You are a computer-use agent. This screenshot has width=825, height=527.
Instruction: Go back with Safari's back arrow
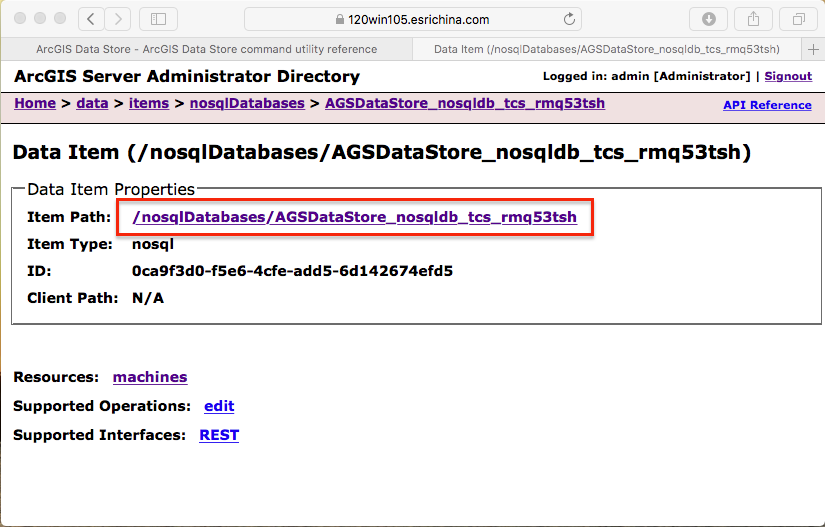91,19
